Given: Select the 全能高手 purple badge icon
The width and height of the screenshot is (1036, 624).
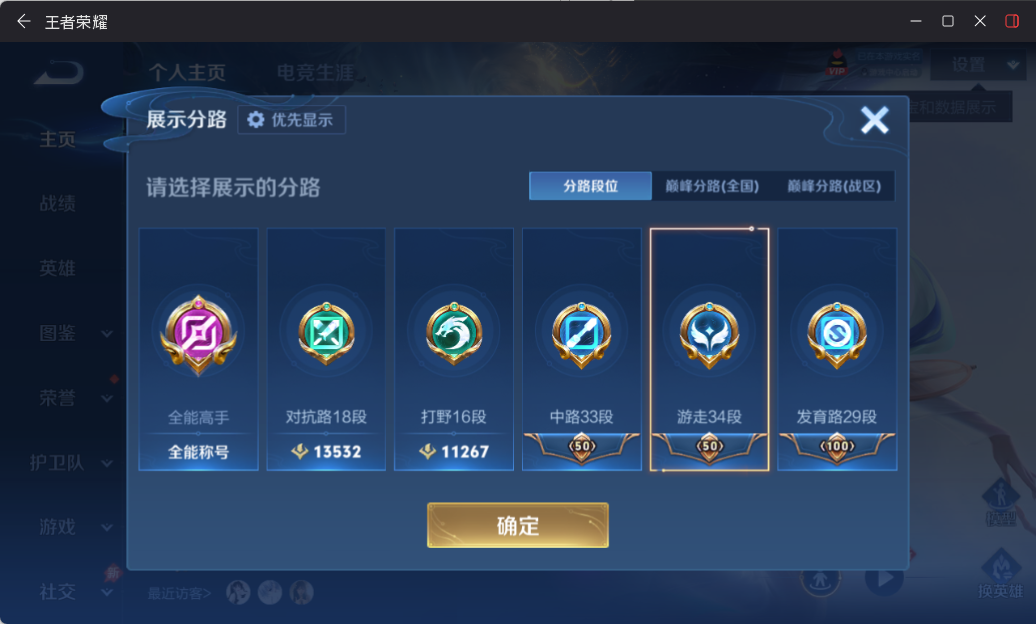Looking at the screenshot, I should [x=198, y=335].
